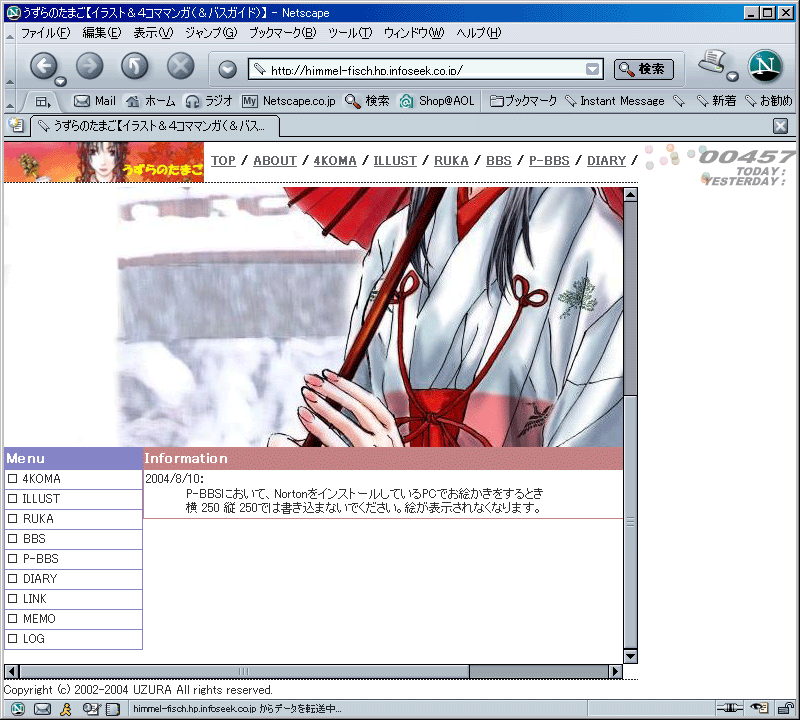Open the Address Book icon in status bar
800x720 pixels.
pyautogui.click(x=113, y=709)
